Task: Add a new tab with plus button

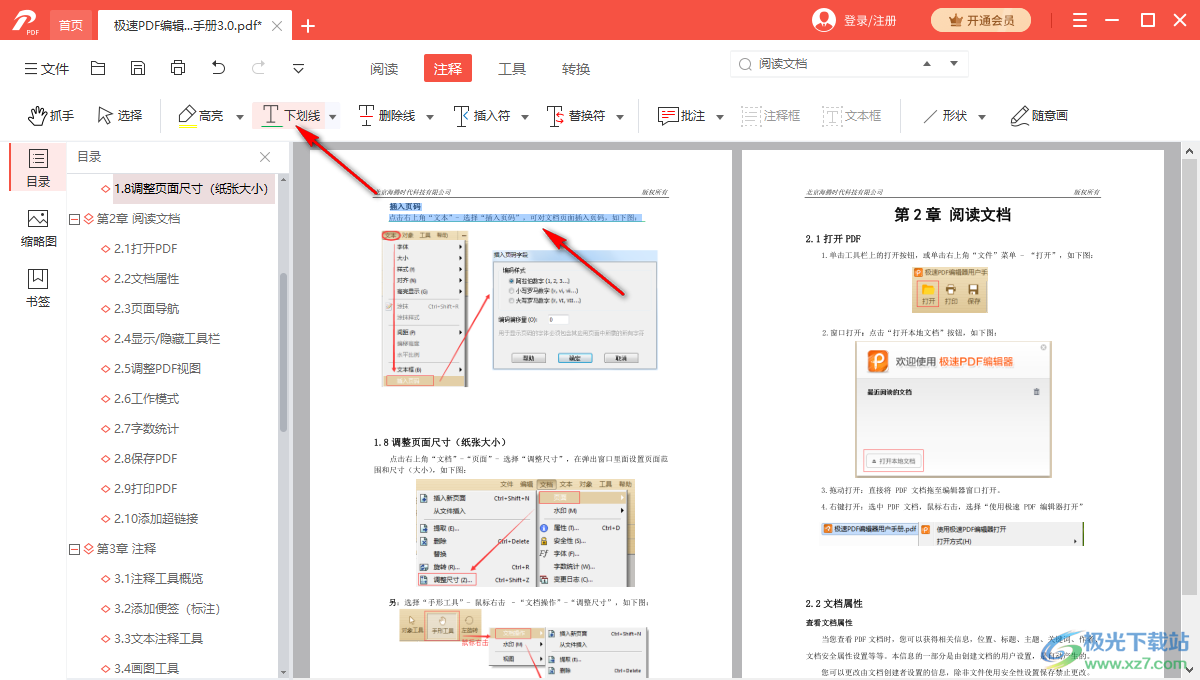Action: tap(308, 26)
